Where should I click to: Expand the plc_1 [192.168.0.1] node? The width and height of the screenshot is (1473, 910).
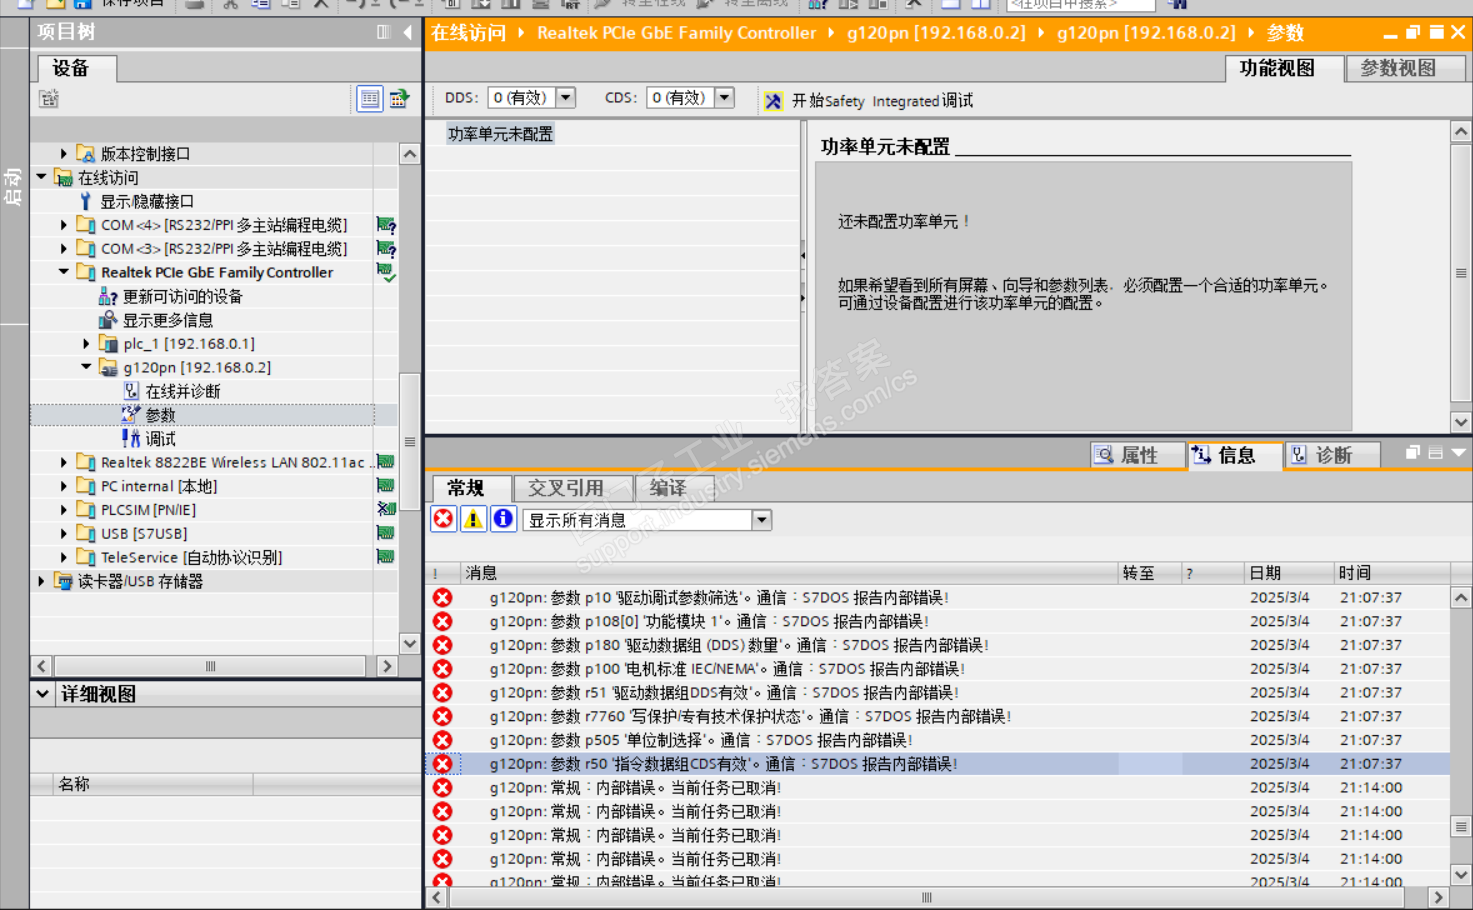pyautogui.click(x=87, y=344)
